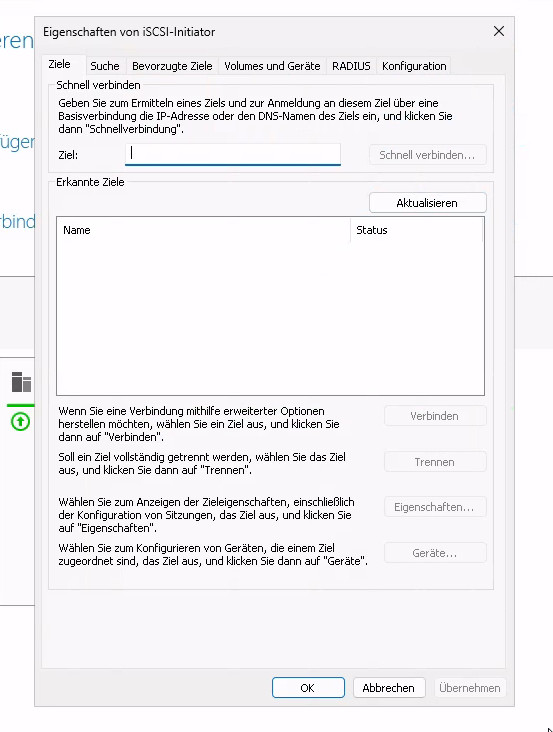553x732 pixels.
Task: Confirm the dialog with OK
Action: click(308, 688)
